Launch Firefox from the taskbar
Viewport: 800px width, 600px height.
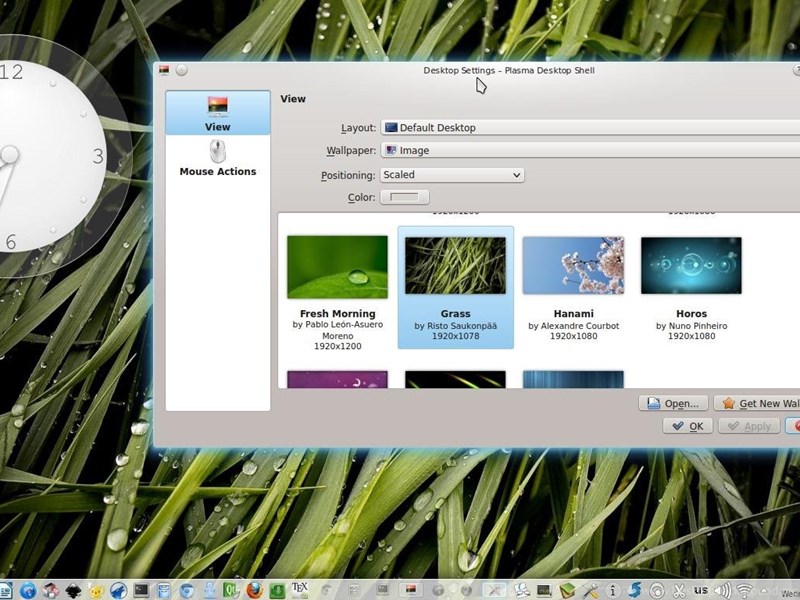(254, 590)
